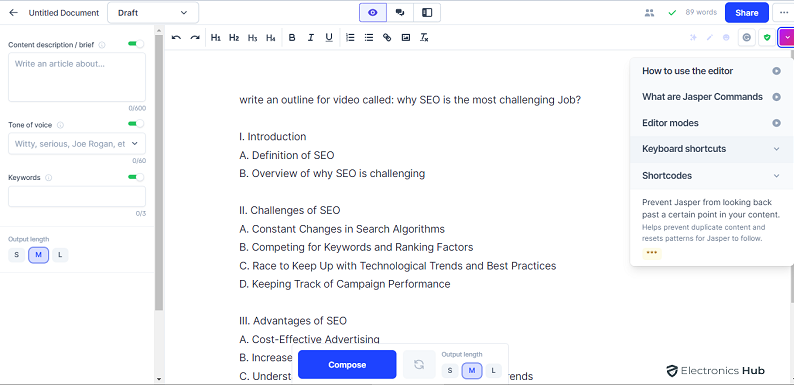Click the Compose button
The width and height of the screenshot is (794, 385).
(347, 365)
